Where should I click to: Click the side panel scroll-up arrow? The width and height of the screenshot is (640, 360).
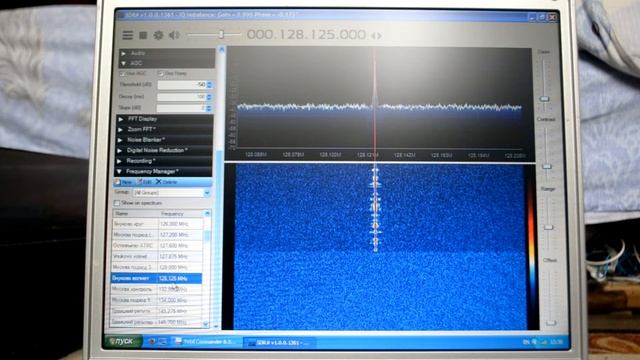[x=222, y=50]
